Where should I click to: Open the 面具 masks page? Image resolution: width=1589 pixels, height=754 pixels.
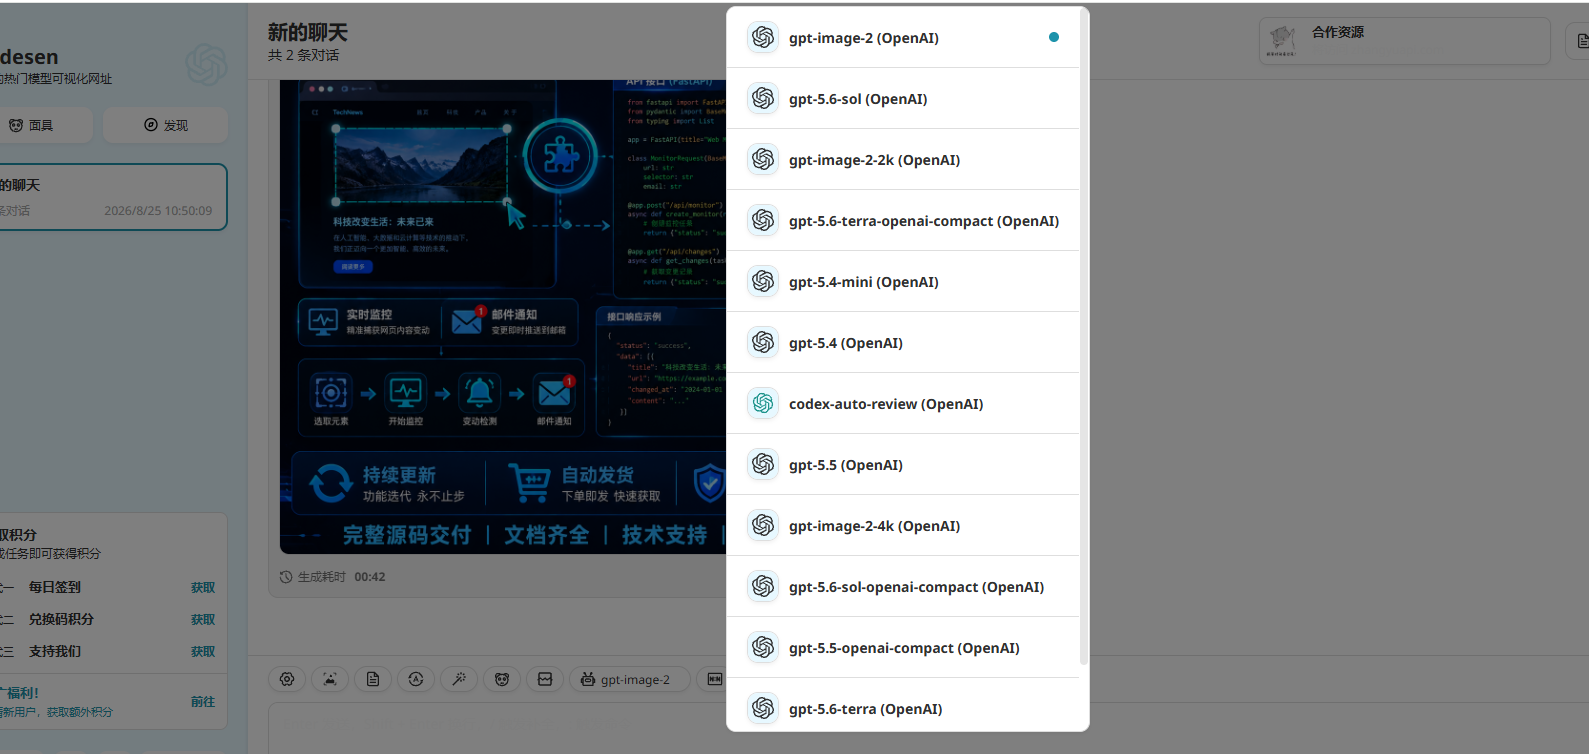pyautogui.click(x=44, y=125)
